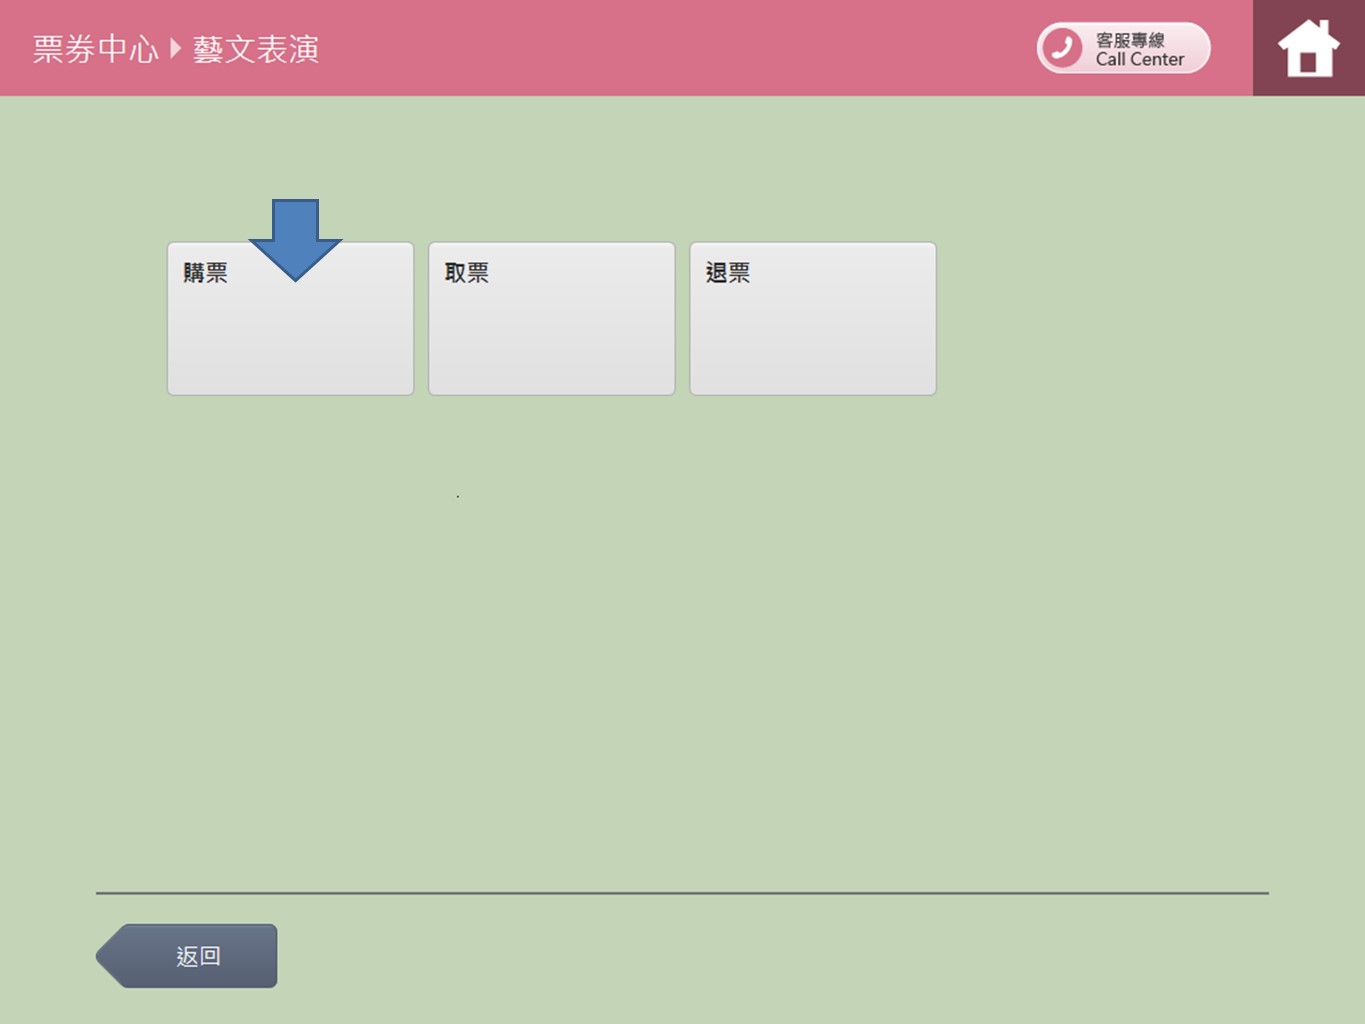
Task: Click the horizontal divider line above 返回
Action: [x=682, y=892]
